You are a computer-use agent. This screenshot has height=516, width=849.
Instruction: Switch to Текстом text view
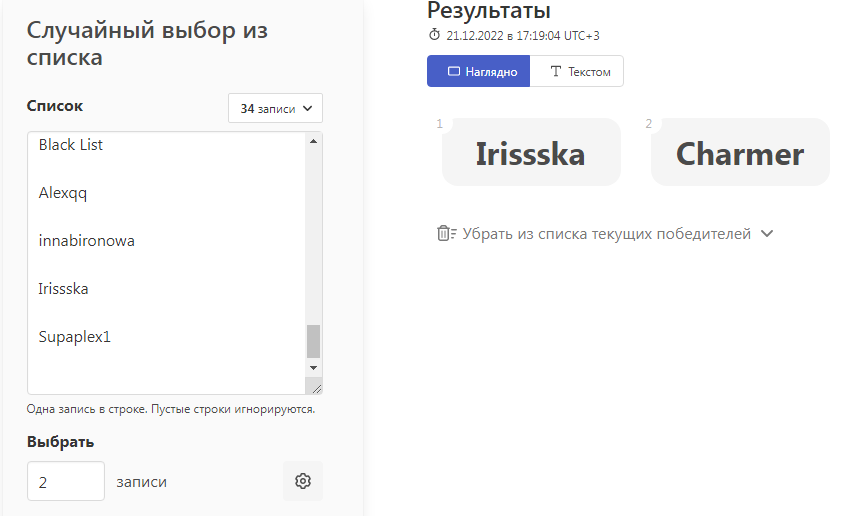click(577, 71)
